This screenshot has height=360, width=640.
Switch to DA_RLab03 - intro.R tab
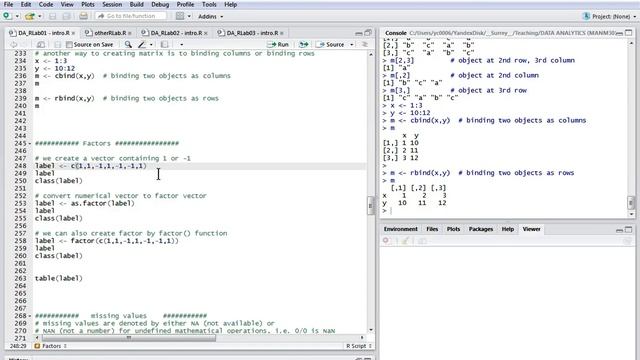tap(251, 33)
